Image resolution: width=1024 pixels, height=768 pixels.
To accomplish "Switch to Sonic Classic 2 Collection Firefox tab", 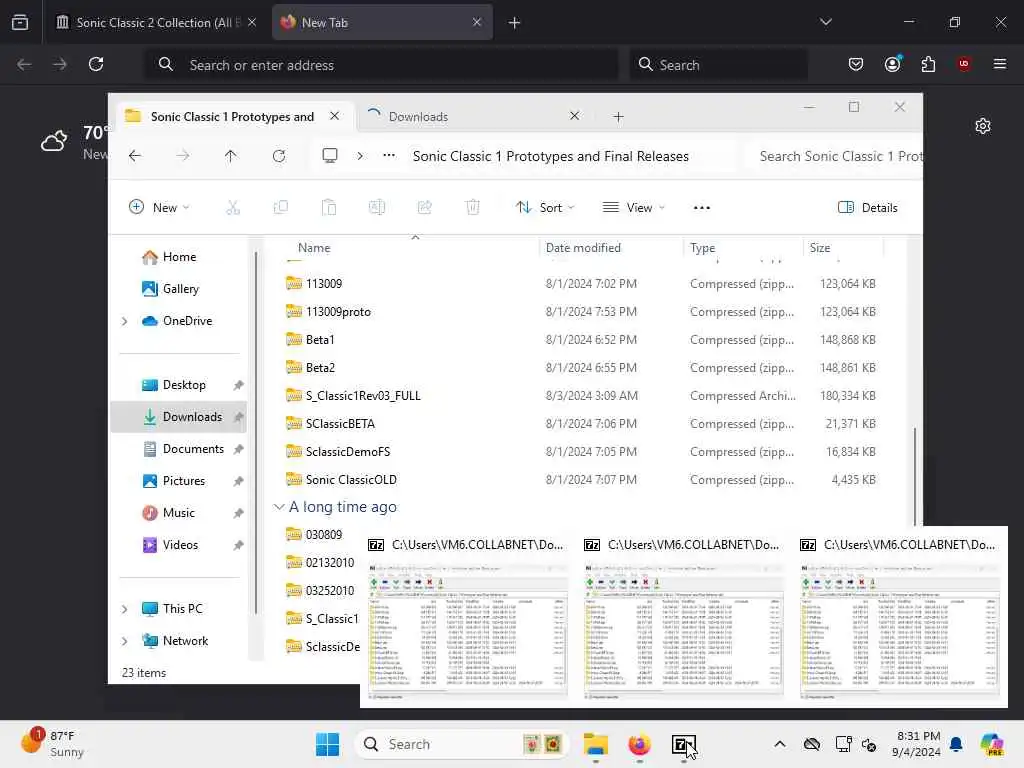I will (157, 22).
